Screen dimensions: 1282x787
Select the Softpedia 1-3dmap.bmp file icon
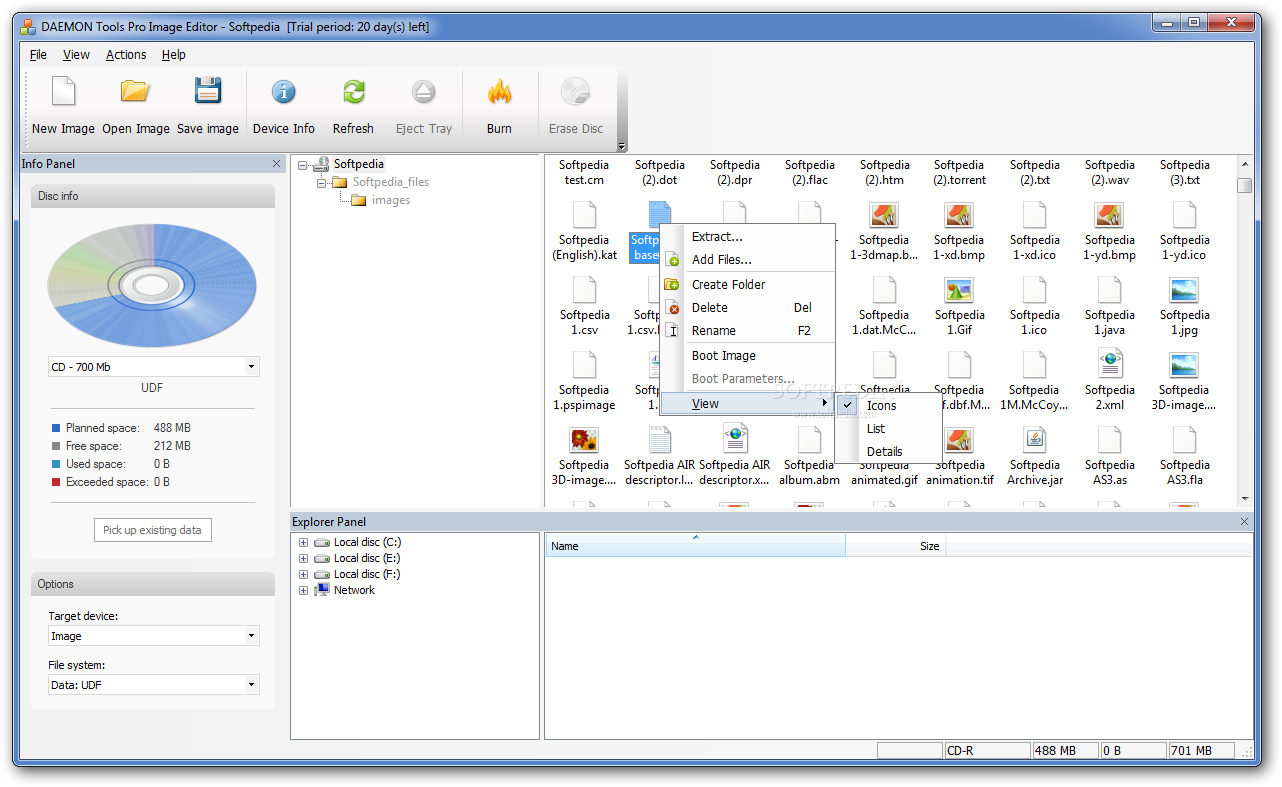coord(884,215)
